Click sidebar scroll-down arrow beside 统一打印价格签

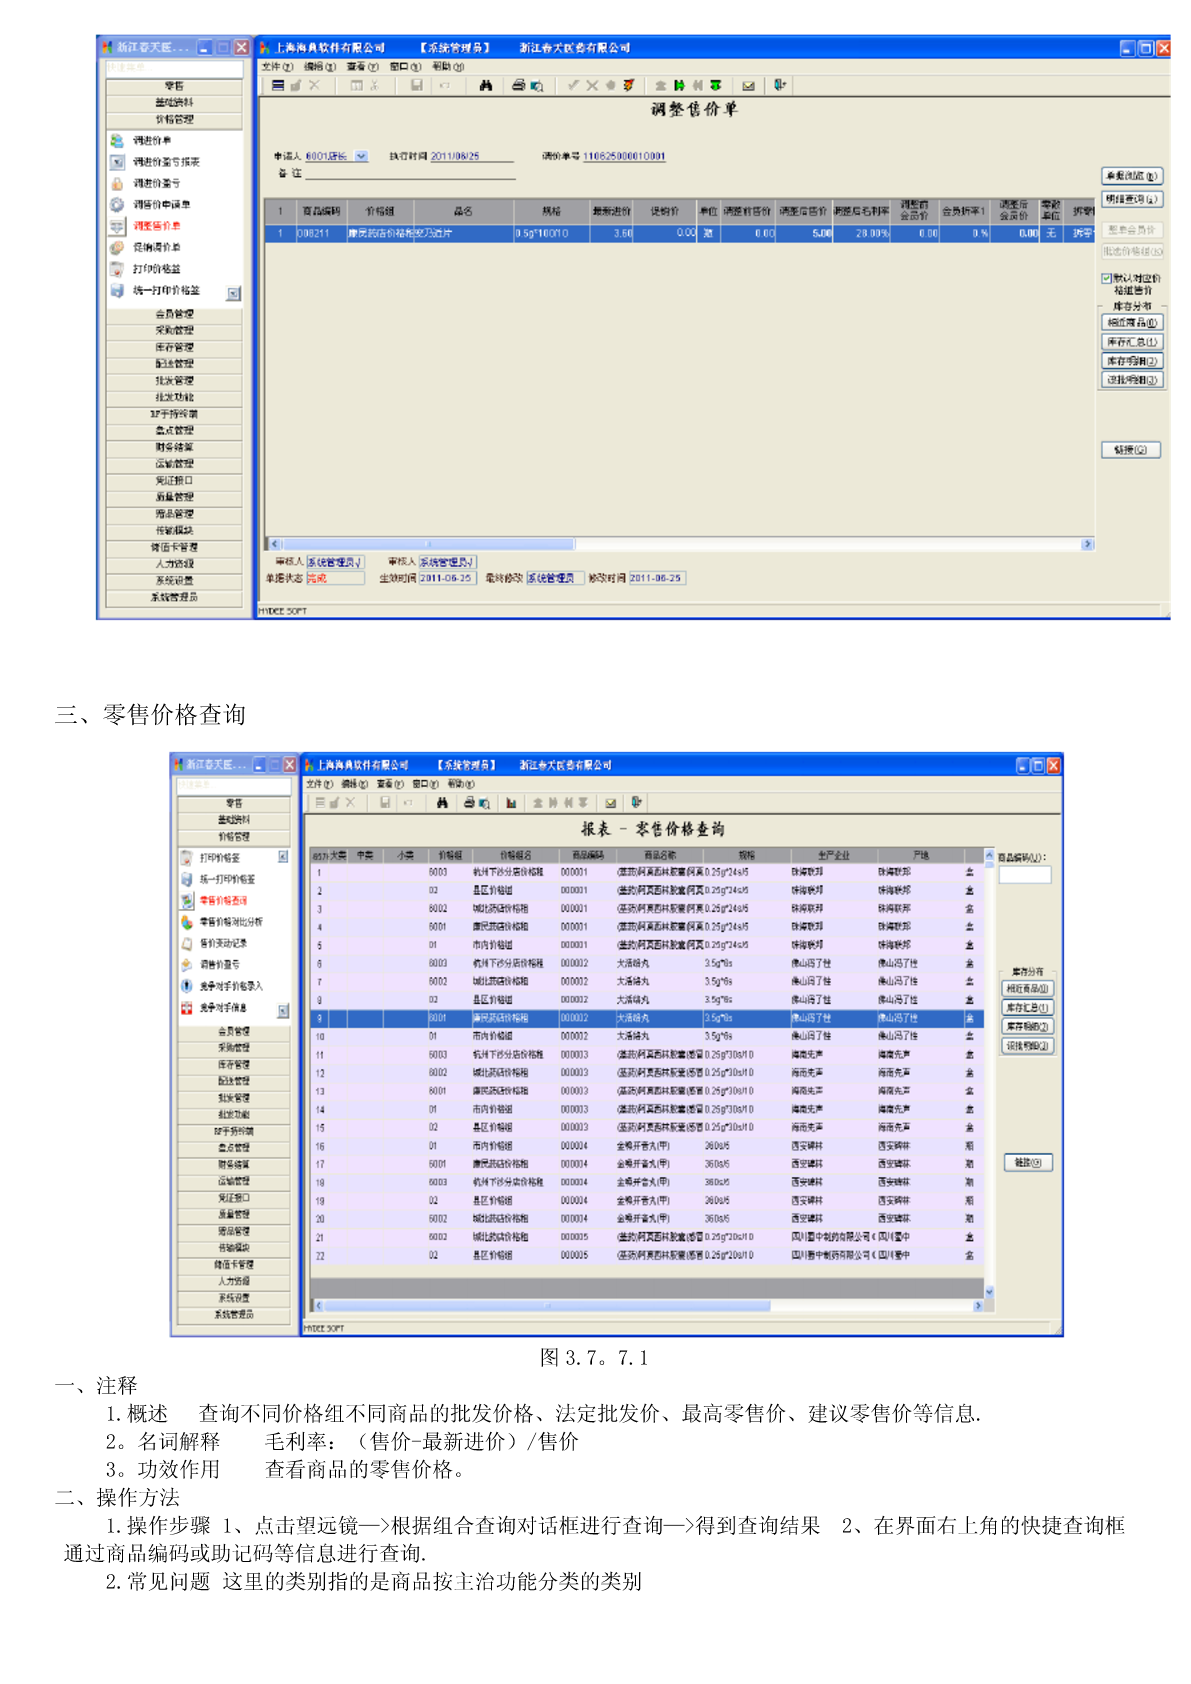233,294
